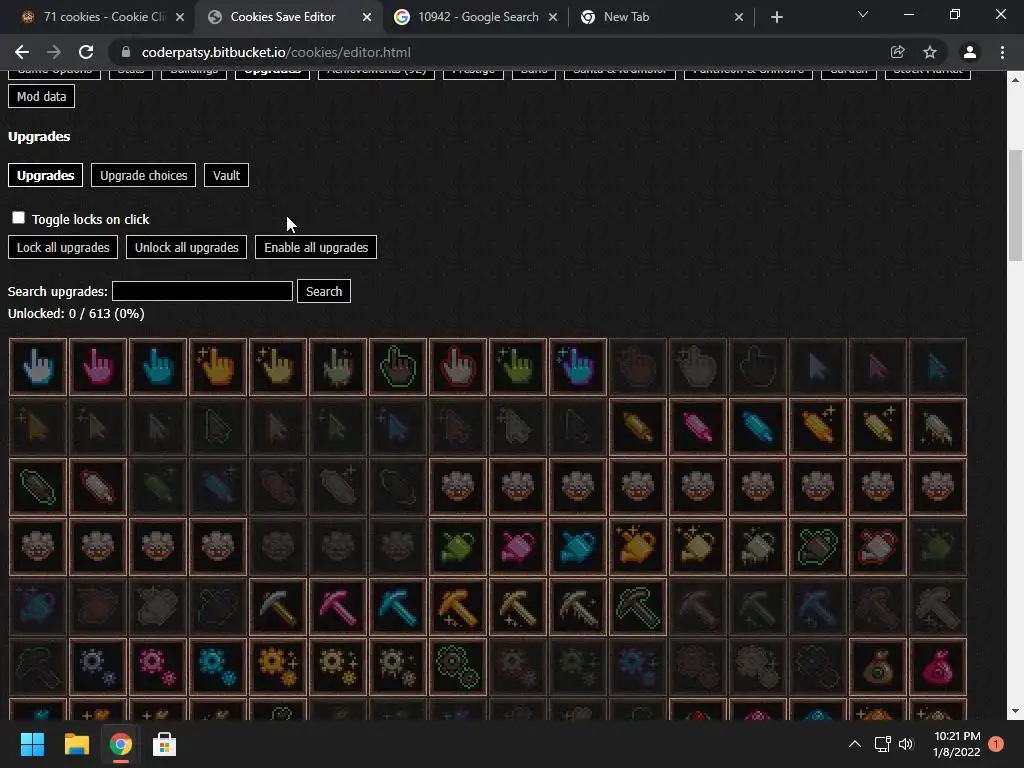Switch to the Upgrade choices sub-tab
Image resolution: width=1024 pixels, height=768 pixels.
[144, 175]
